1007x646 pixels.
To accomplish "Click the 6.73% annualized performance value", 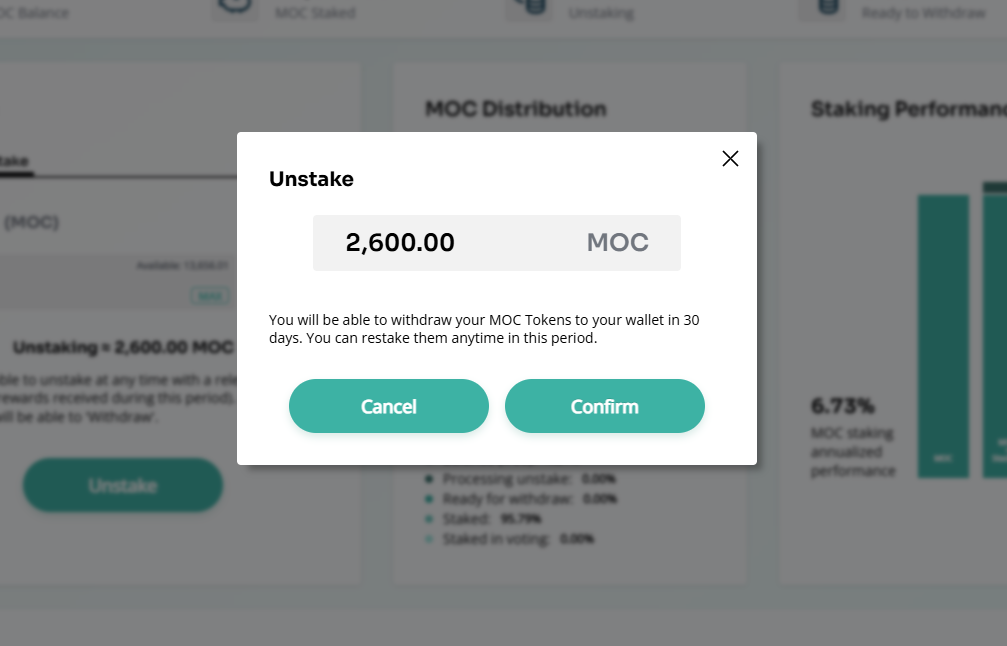I will (843, 406).
